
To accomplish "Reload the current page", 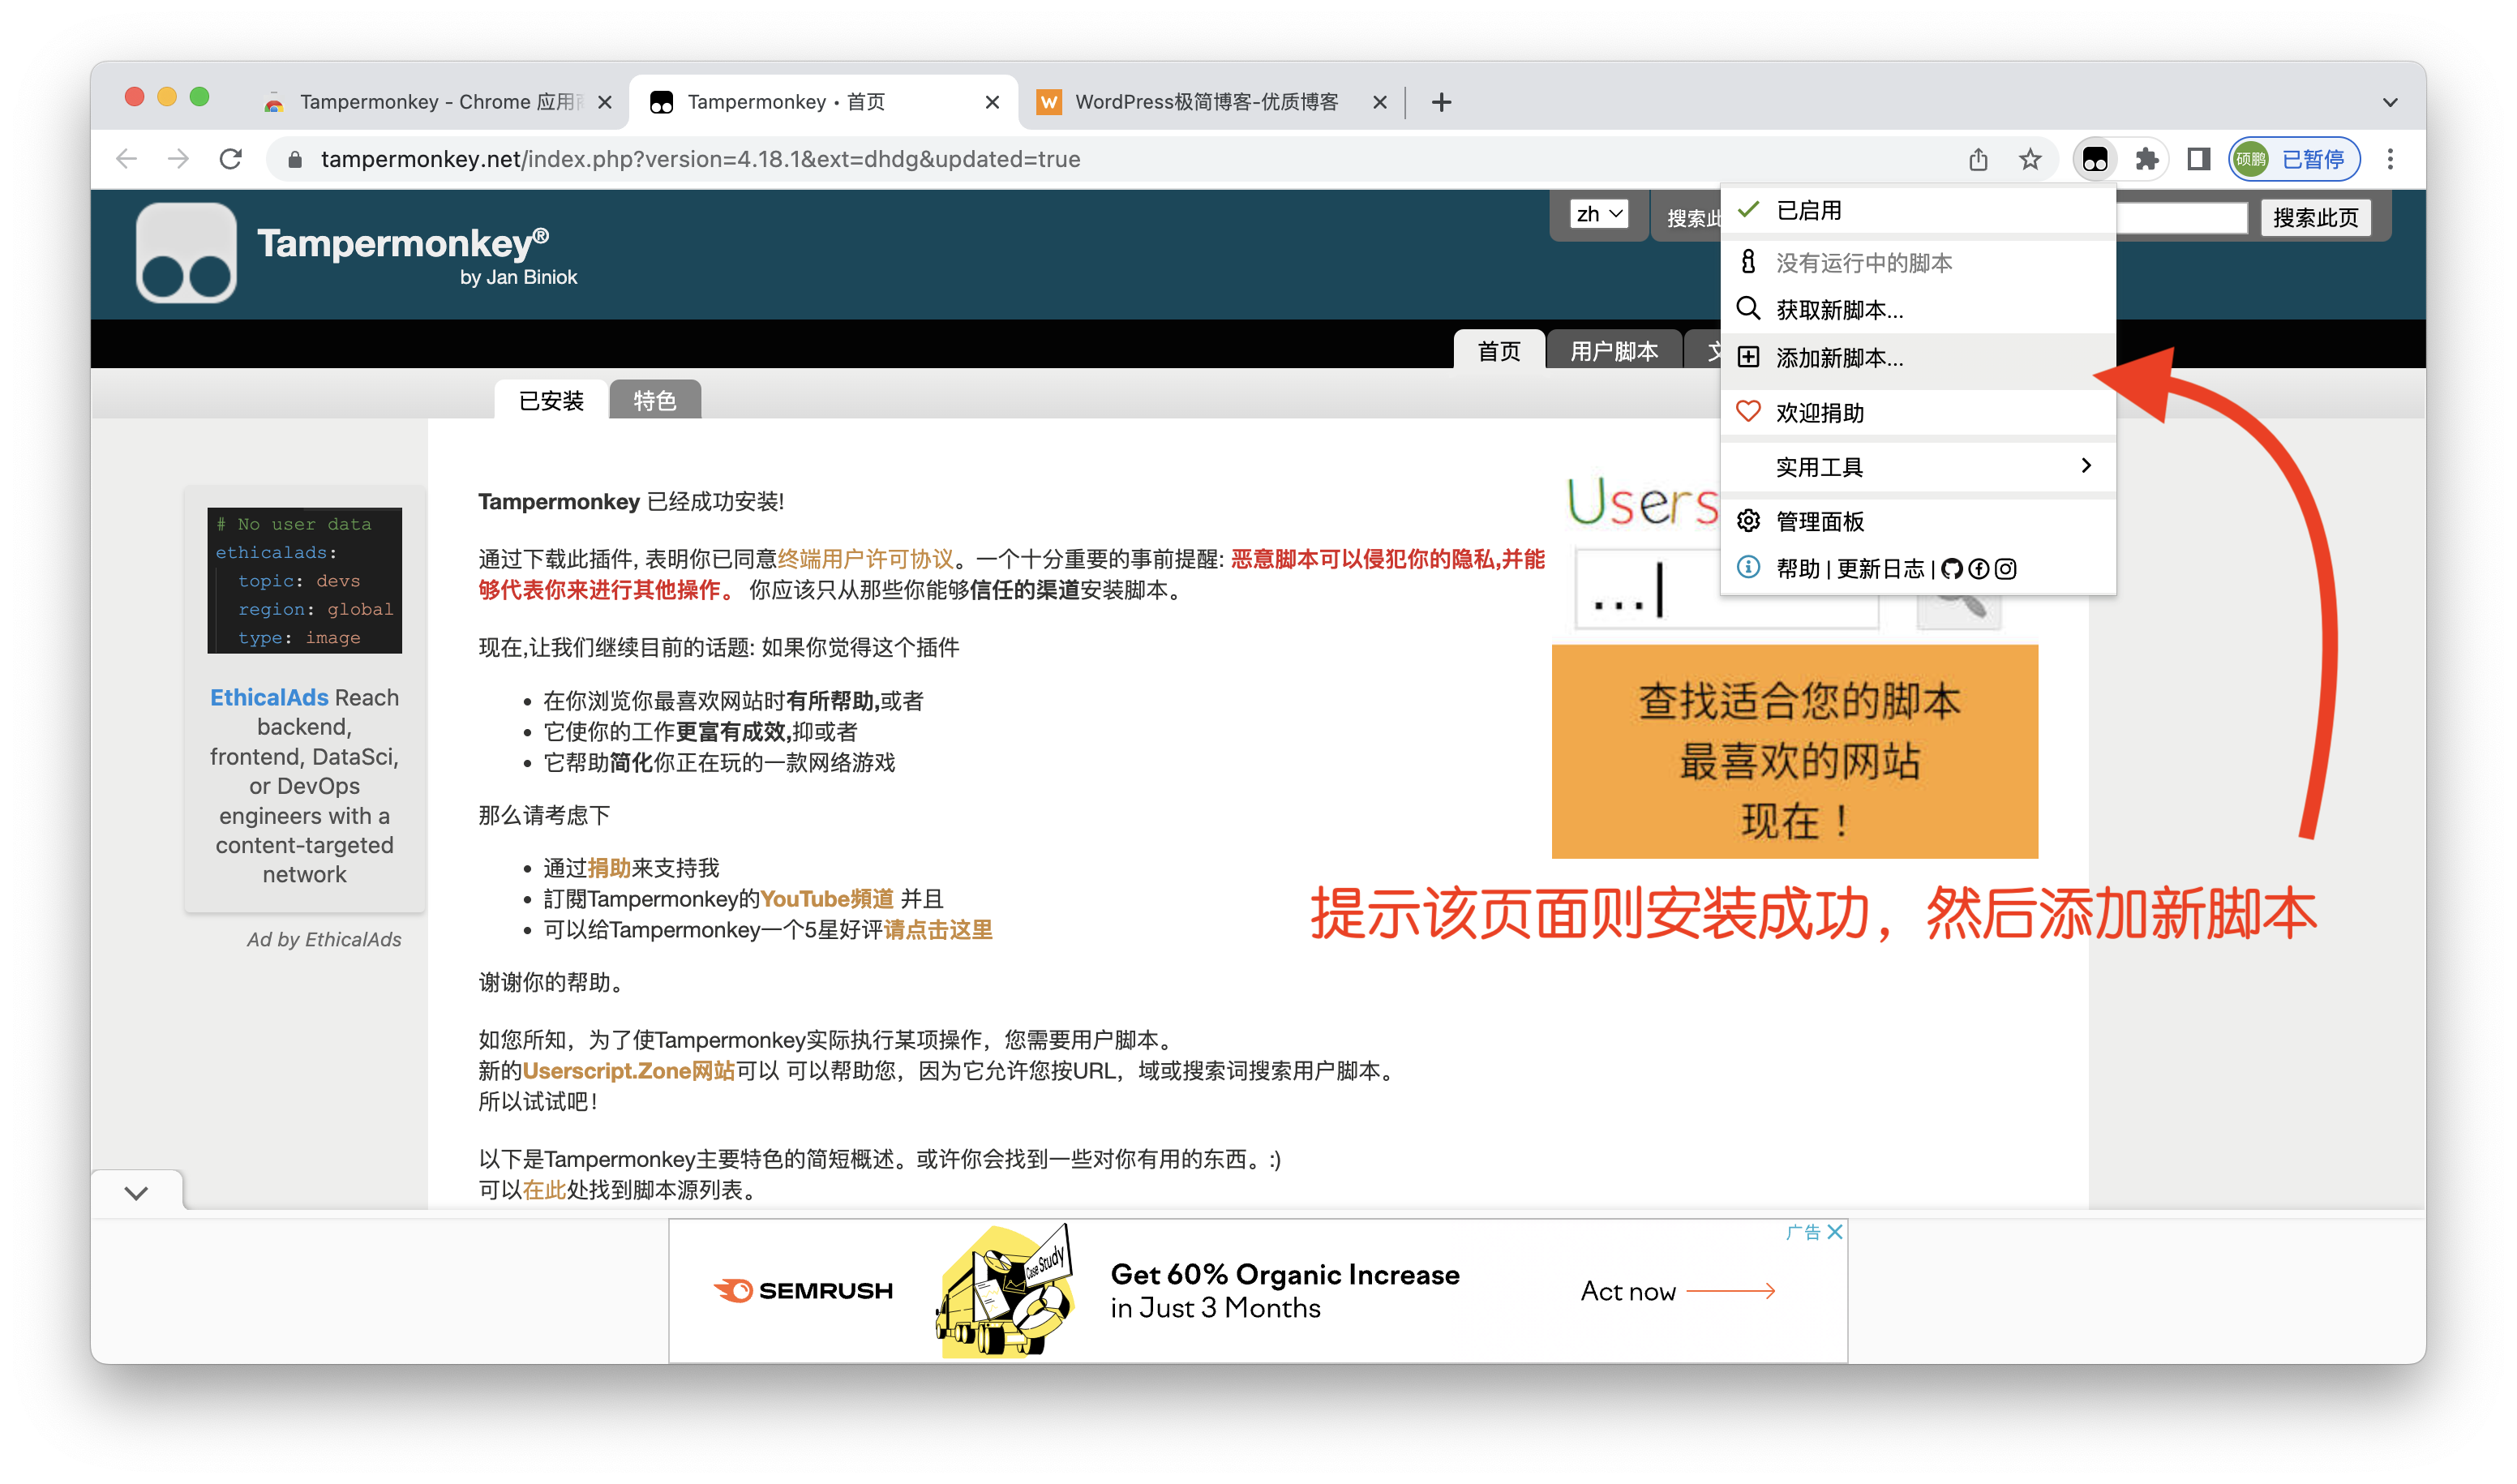I will [231, 159].
